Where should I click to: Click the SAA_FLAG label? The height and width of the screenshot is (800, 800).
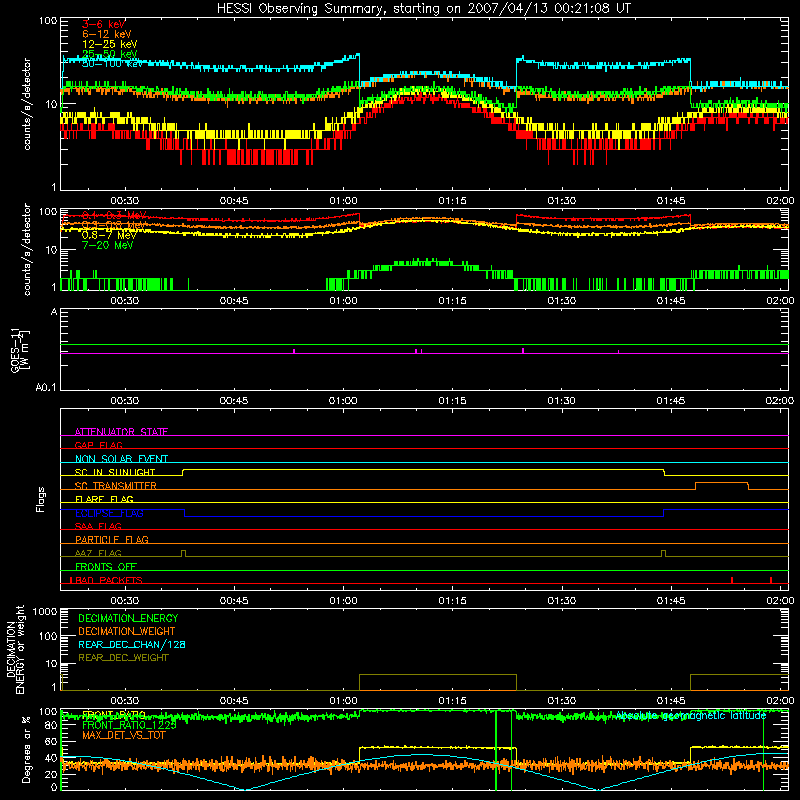click(98, 526)
